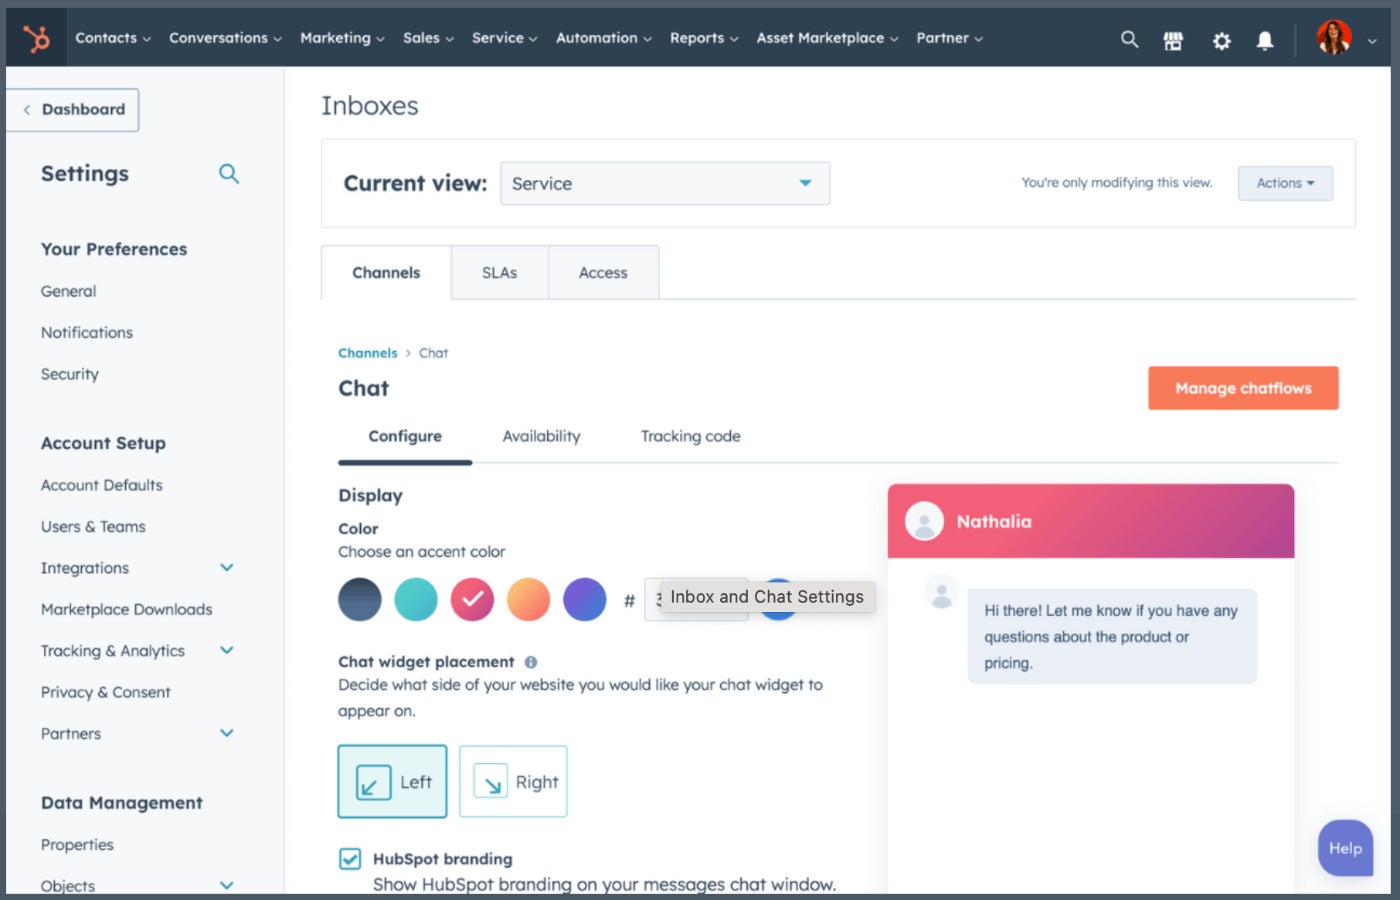Click the chat widget placement info icon
The image size is (1400, 900).
coord(531,662)
